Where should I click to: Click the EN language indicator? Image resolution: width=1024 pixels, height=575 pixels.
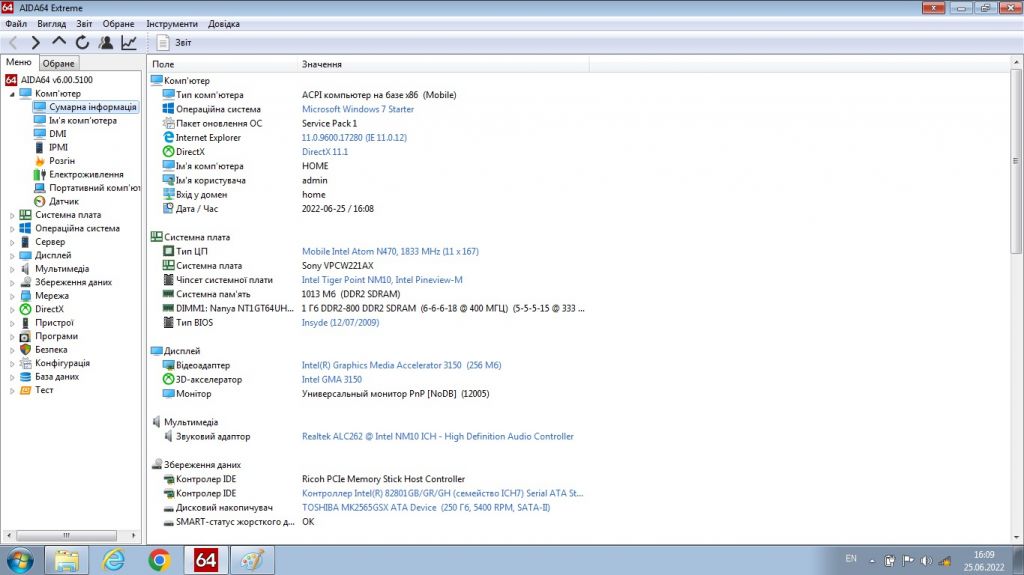851,559
